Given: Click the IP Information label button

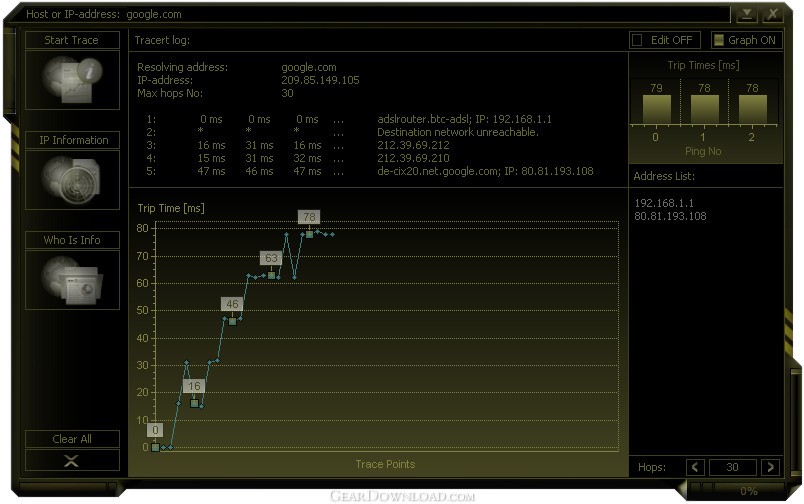Looking at the screenshot, I should [72, 140].
